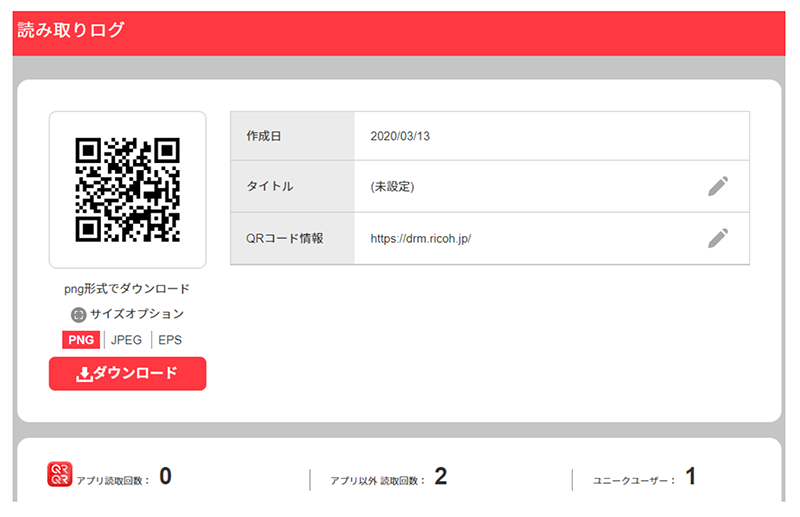Screen dimensions: 800x517
Task: Click the 作成日 date value 2020/03/13
Action: 400,135
